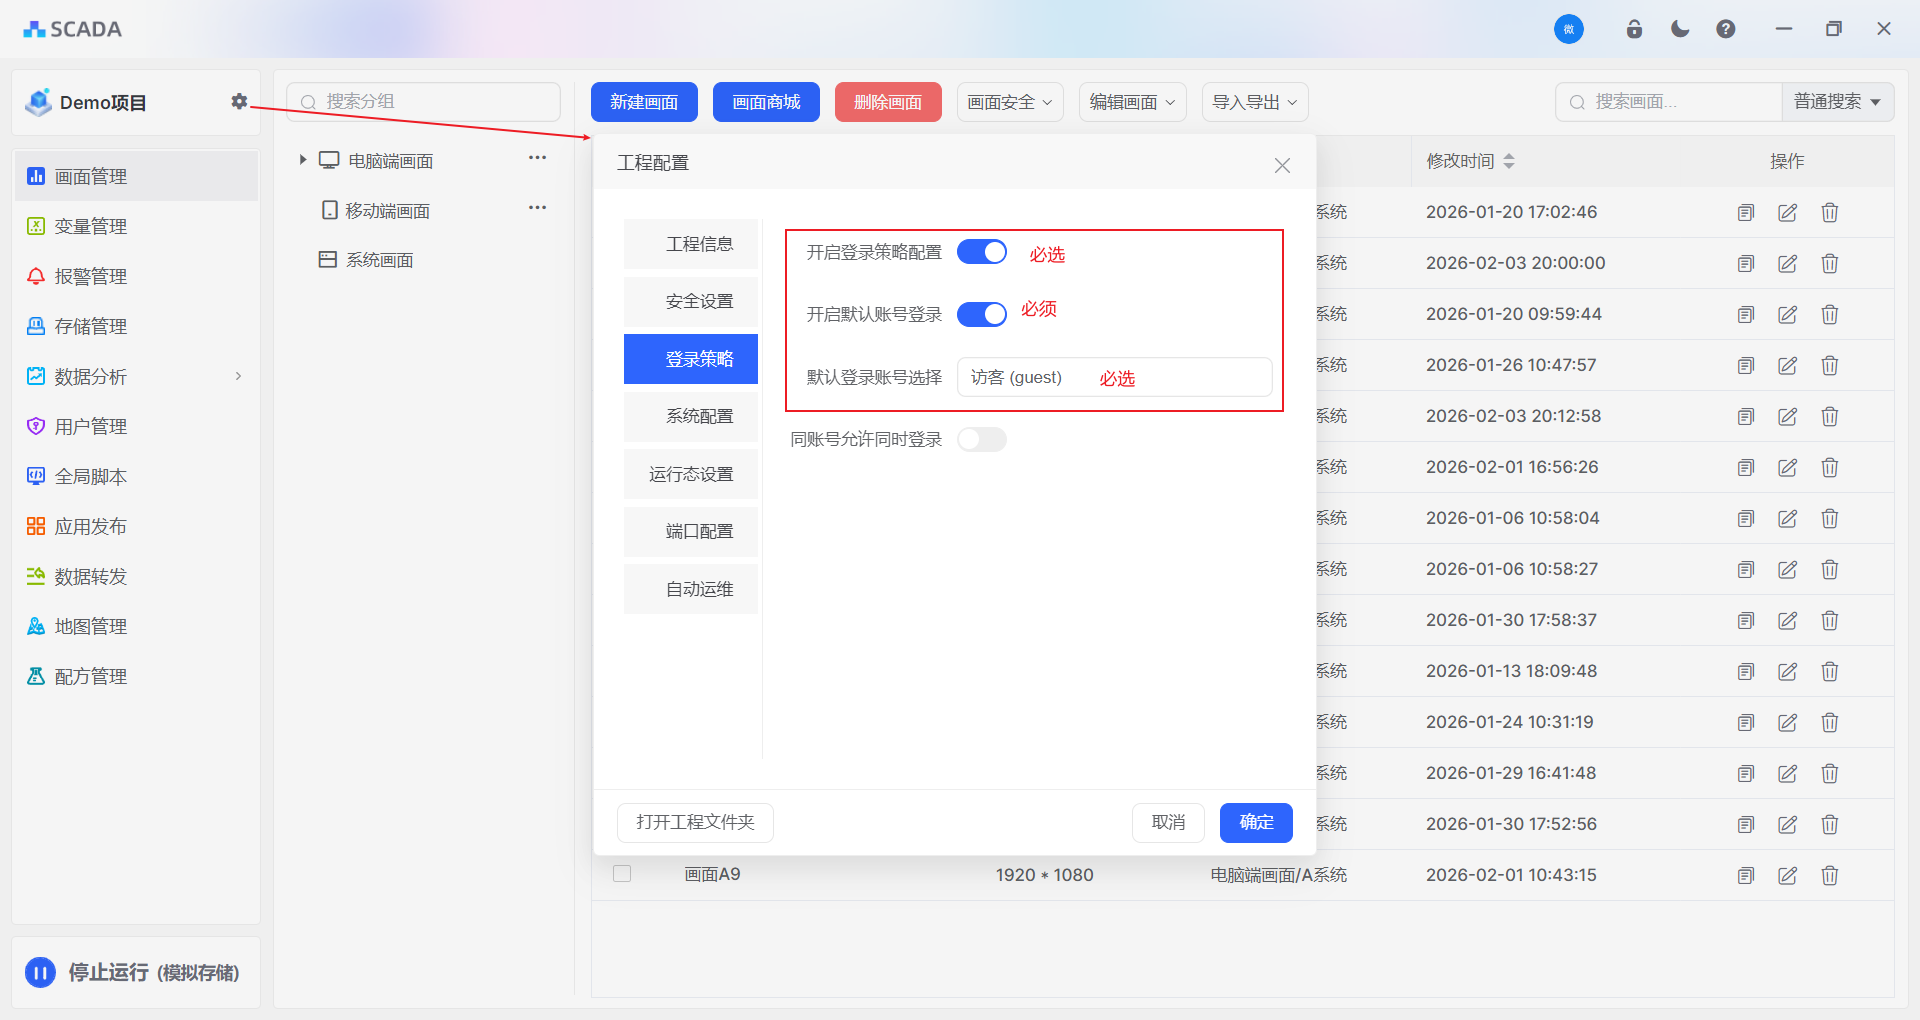The image size is (1920, 1020).
Task: Open 变量管理 in the sidebar
Action: coord(90,226)
